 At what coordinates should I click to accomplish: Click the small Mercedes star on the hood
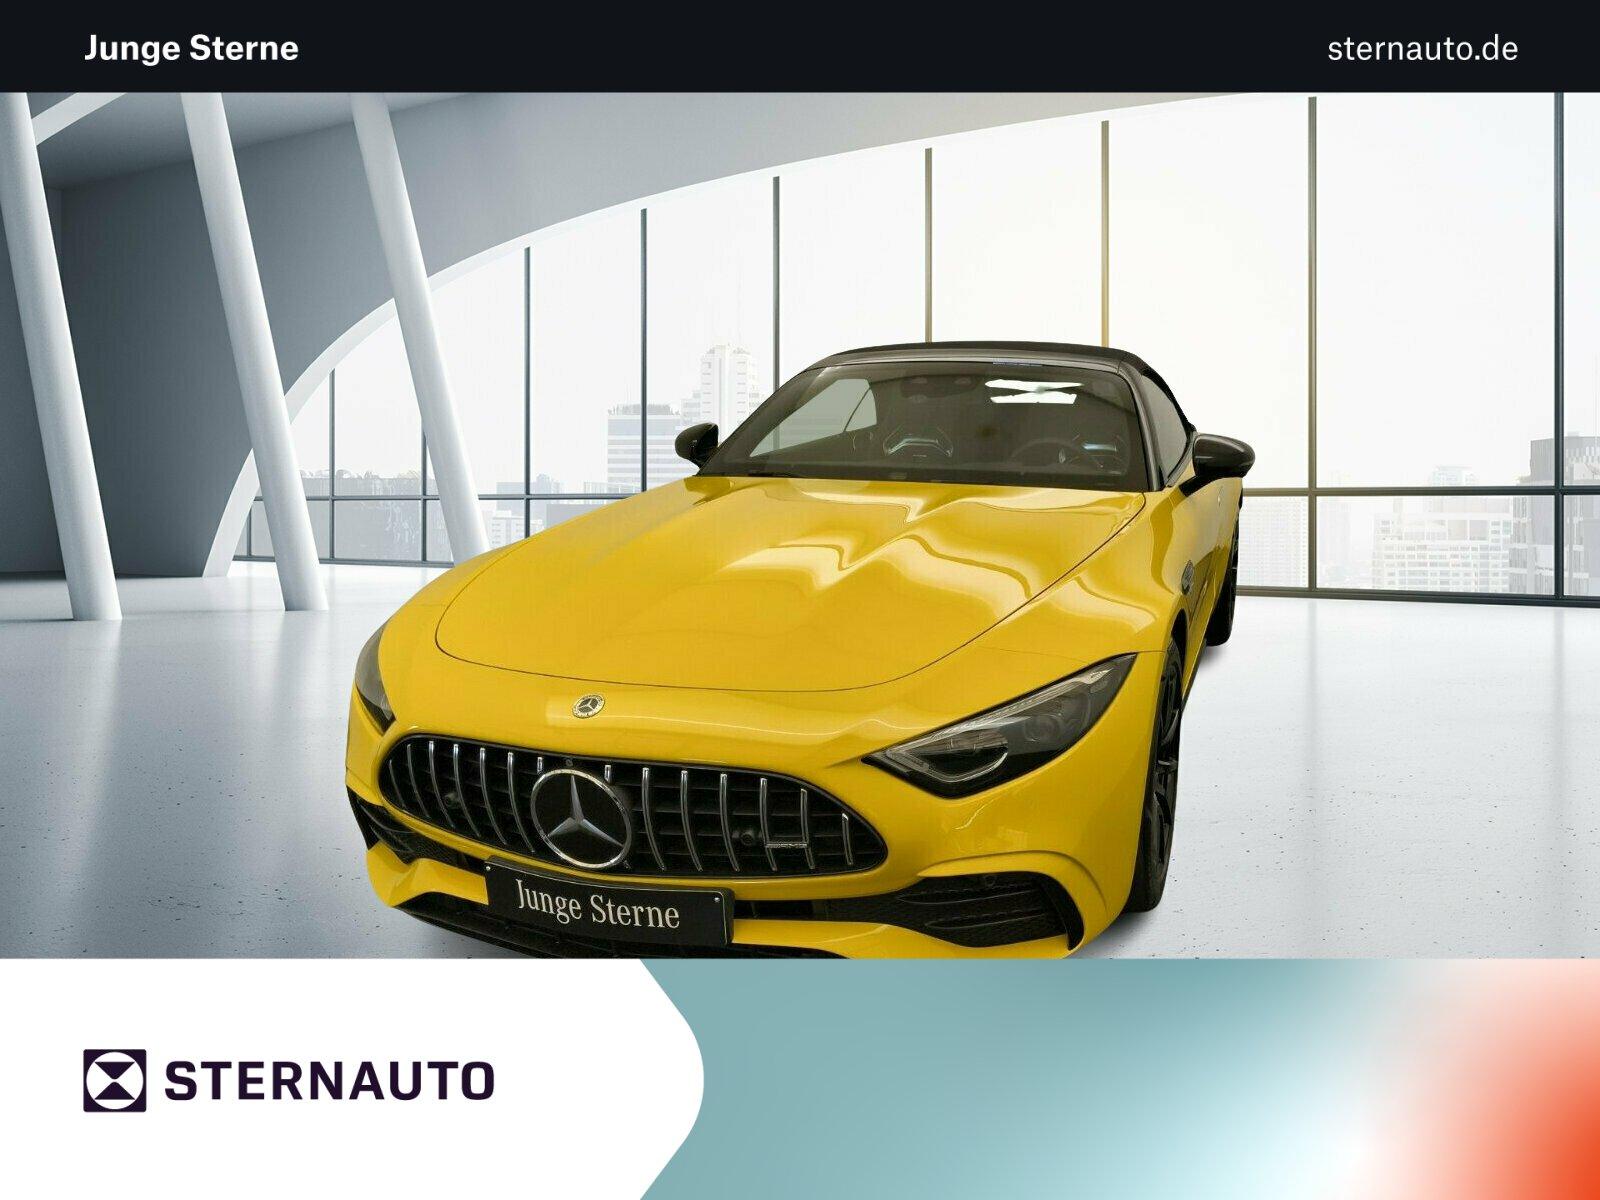pyautogui.click(x=588, y=706)
